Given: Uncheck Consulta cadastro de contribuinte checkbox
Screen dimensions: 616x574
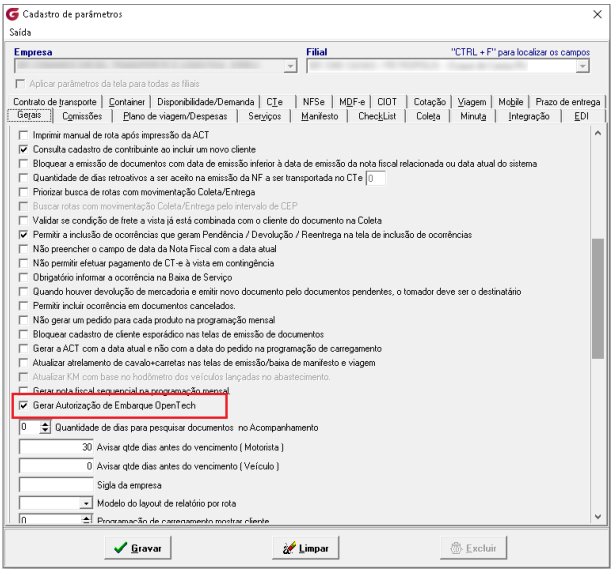Looking at the screenshot, I should (x=24, y=150).
